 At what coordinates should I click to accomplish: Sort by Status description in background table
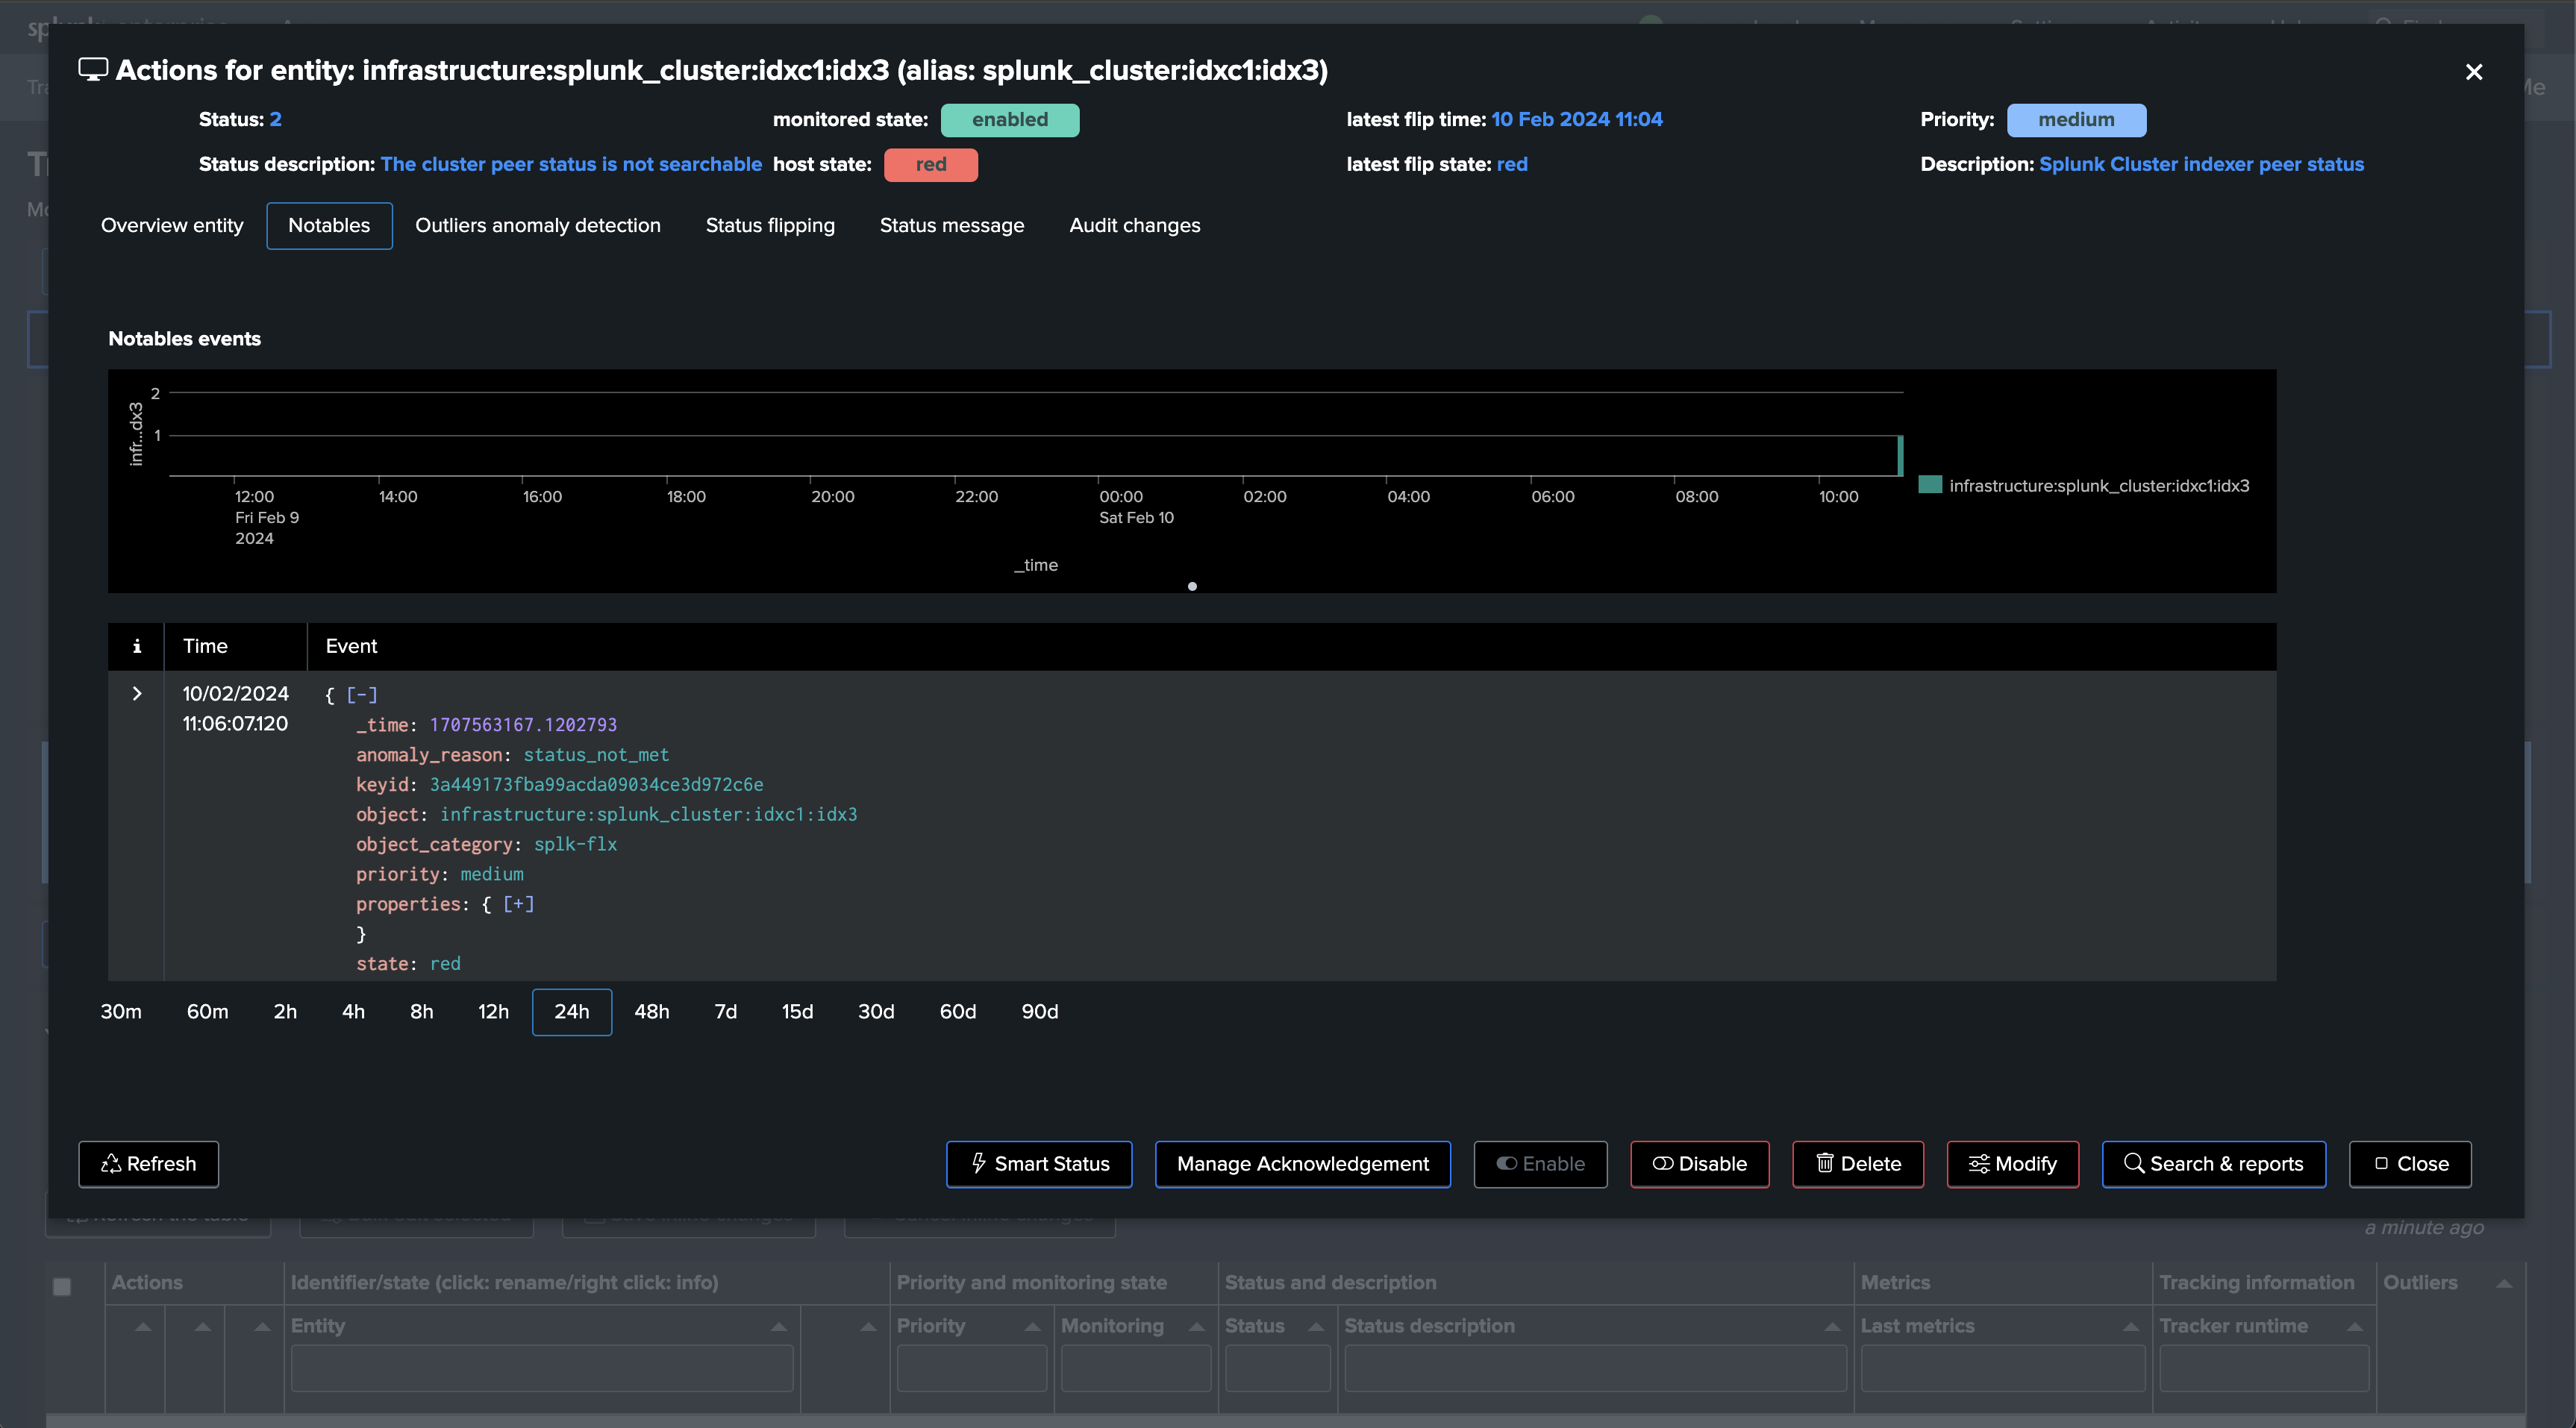point(1832,1326)
